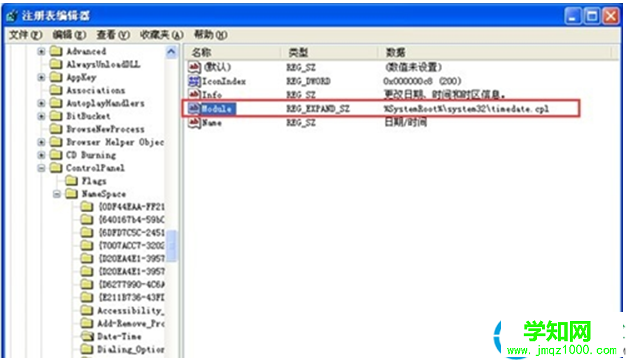Select the Module value name
Screen dimensions: 628x362
pos(218,109)
